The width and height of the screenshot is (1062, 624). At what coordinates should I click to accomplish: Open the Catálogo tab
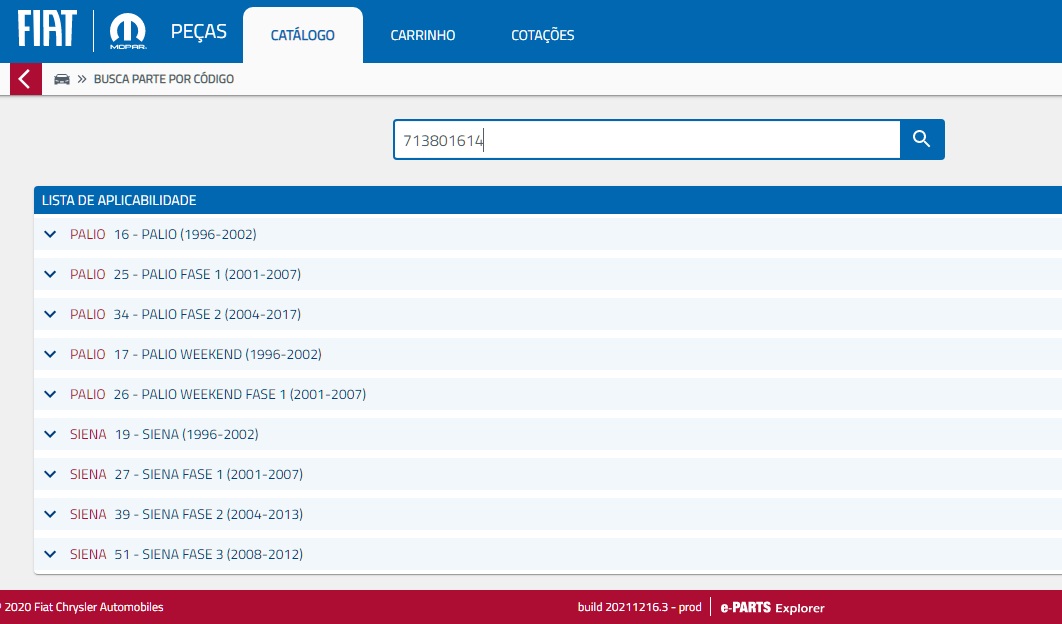pyautogui.click(x=302, y=35)
